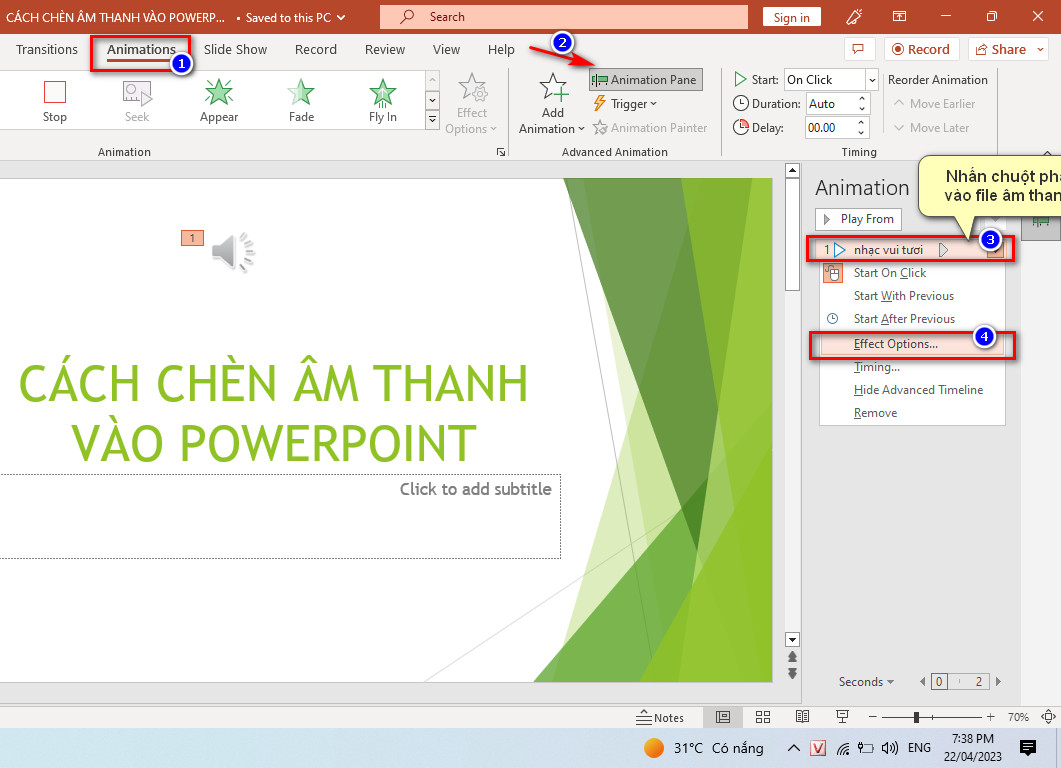This screenshot has height=768, width=1061.
Task: Open the Review tab
Action: pos(384,49)
